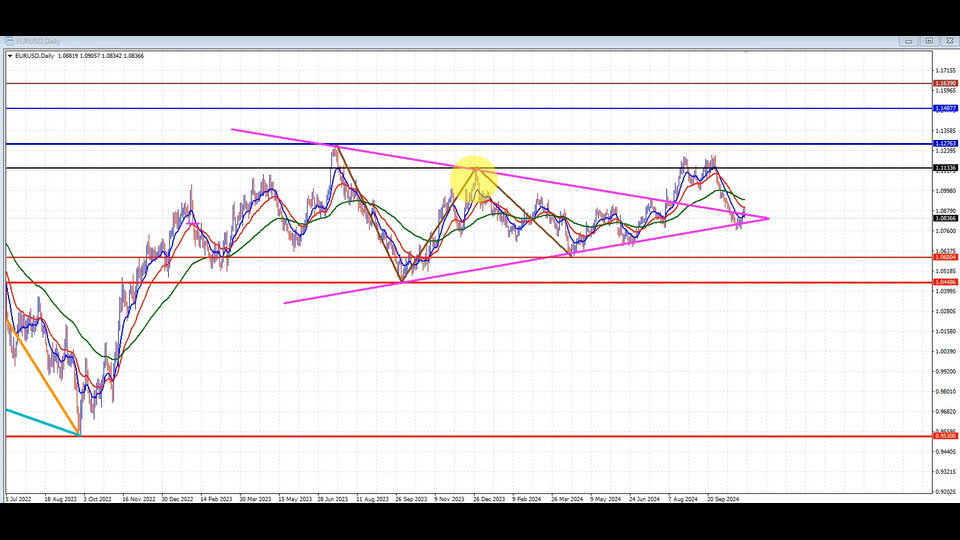Viewport: 960px width, 540px height.
Task: Click the 20 Sep 2024 date label
Action: [x=723, y=499]
